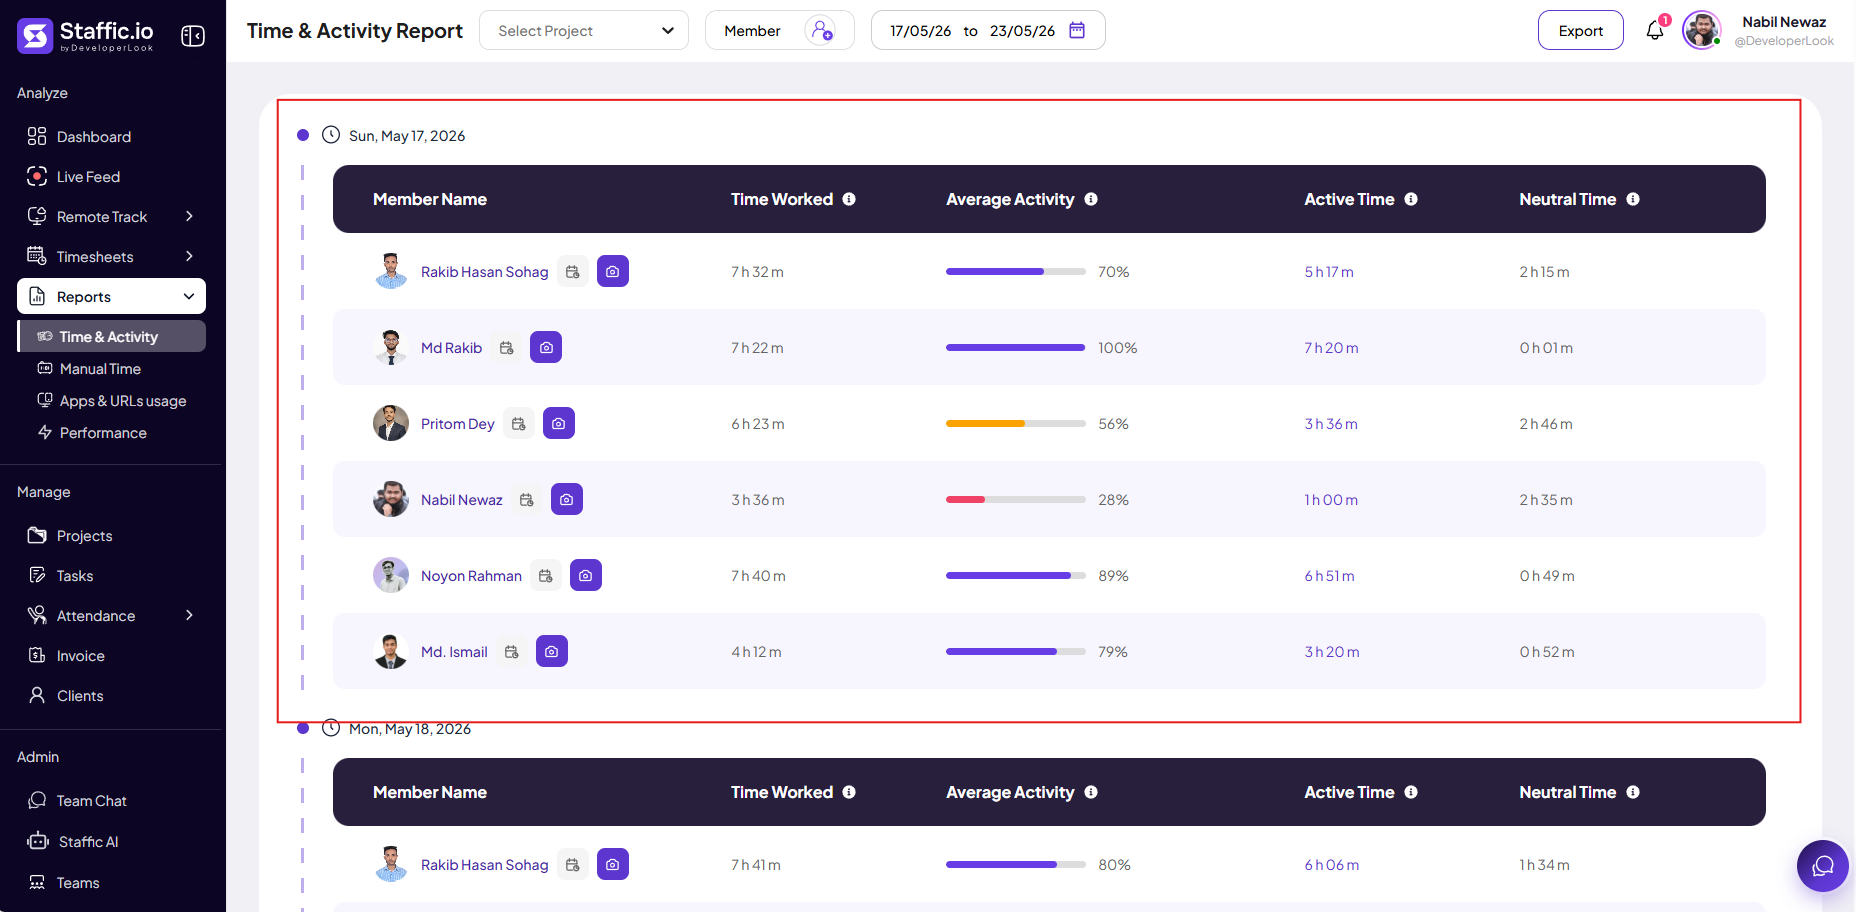1856x912 pixels.
Task: Open the Projects page
Action: tap(84, 535)
